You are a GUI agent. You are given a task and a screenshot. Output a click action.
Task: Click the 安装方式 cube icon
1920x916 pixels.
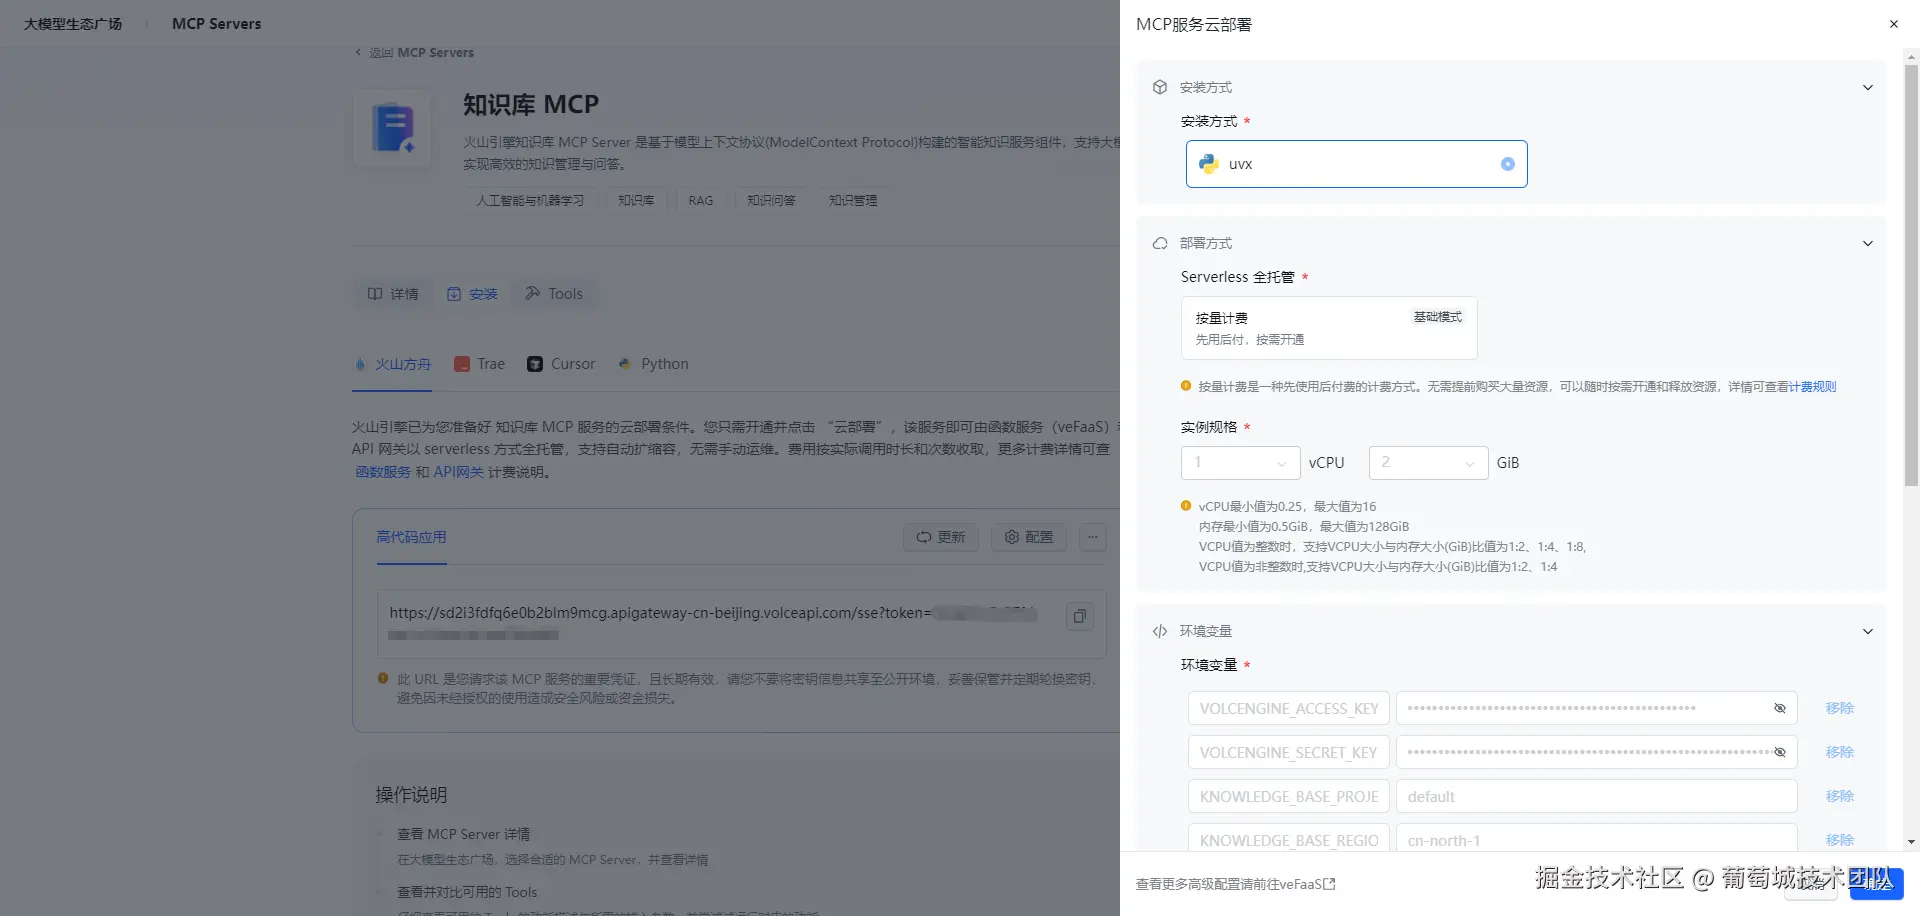tap(1160, 88)
